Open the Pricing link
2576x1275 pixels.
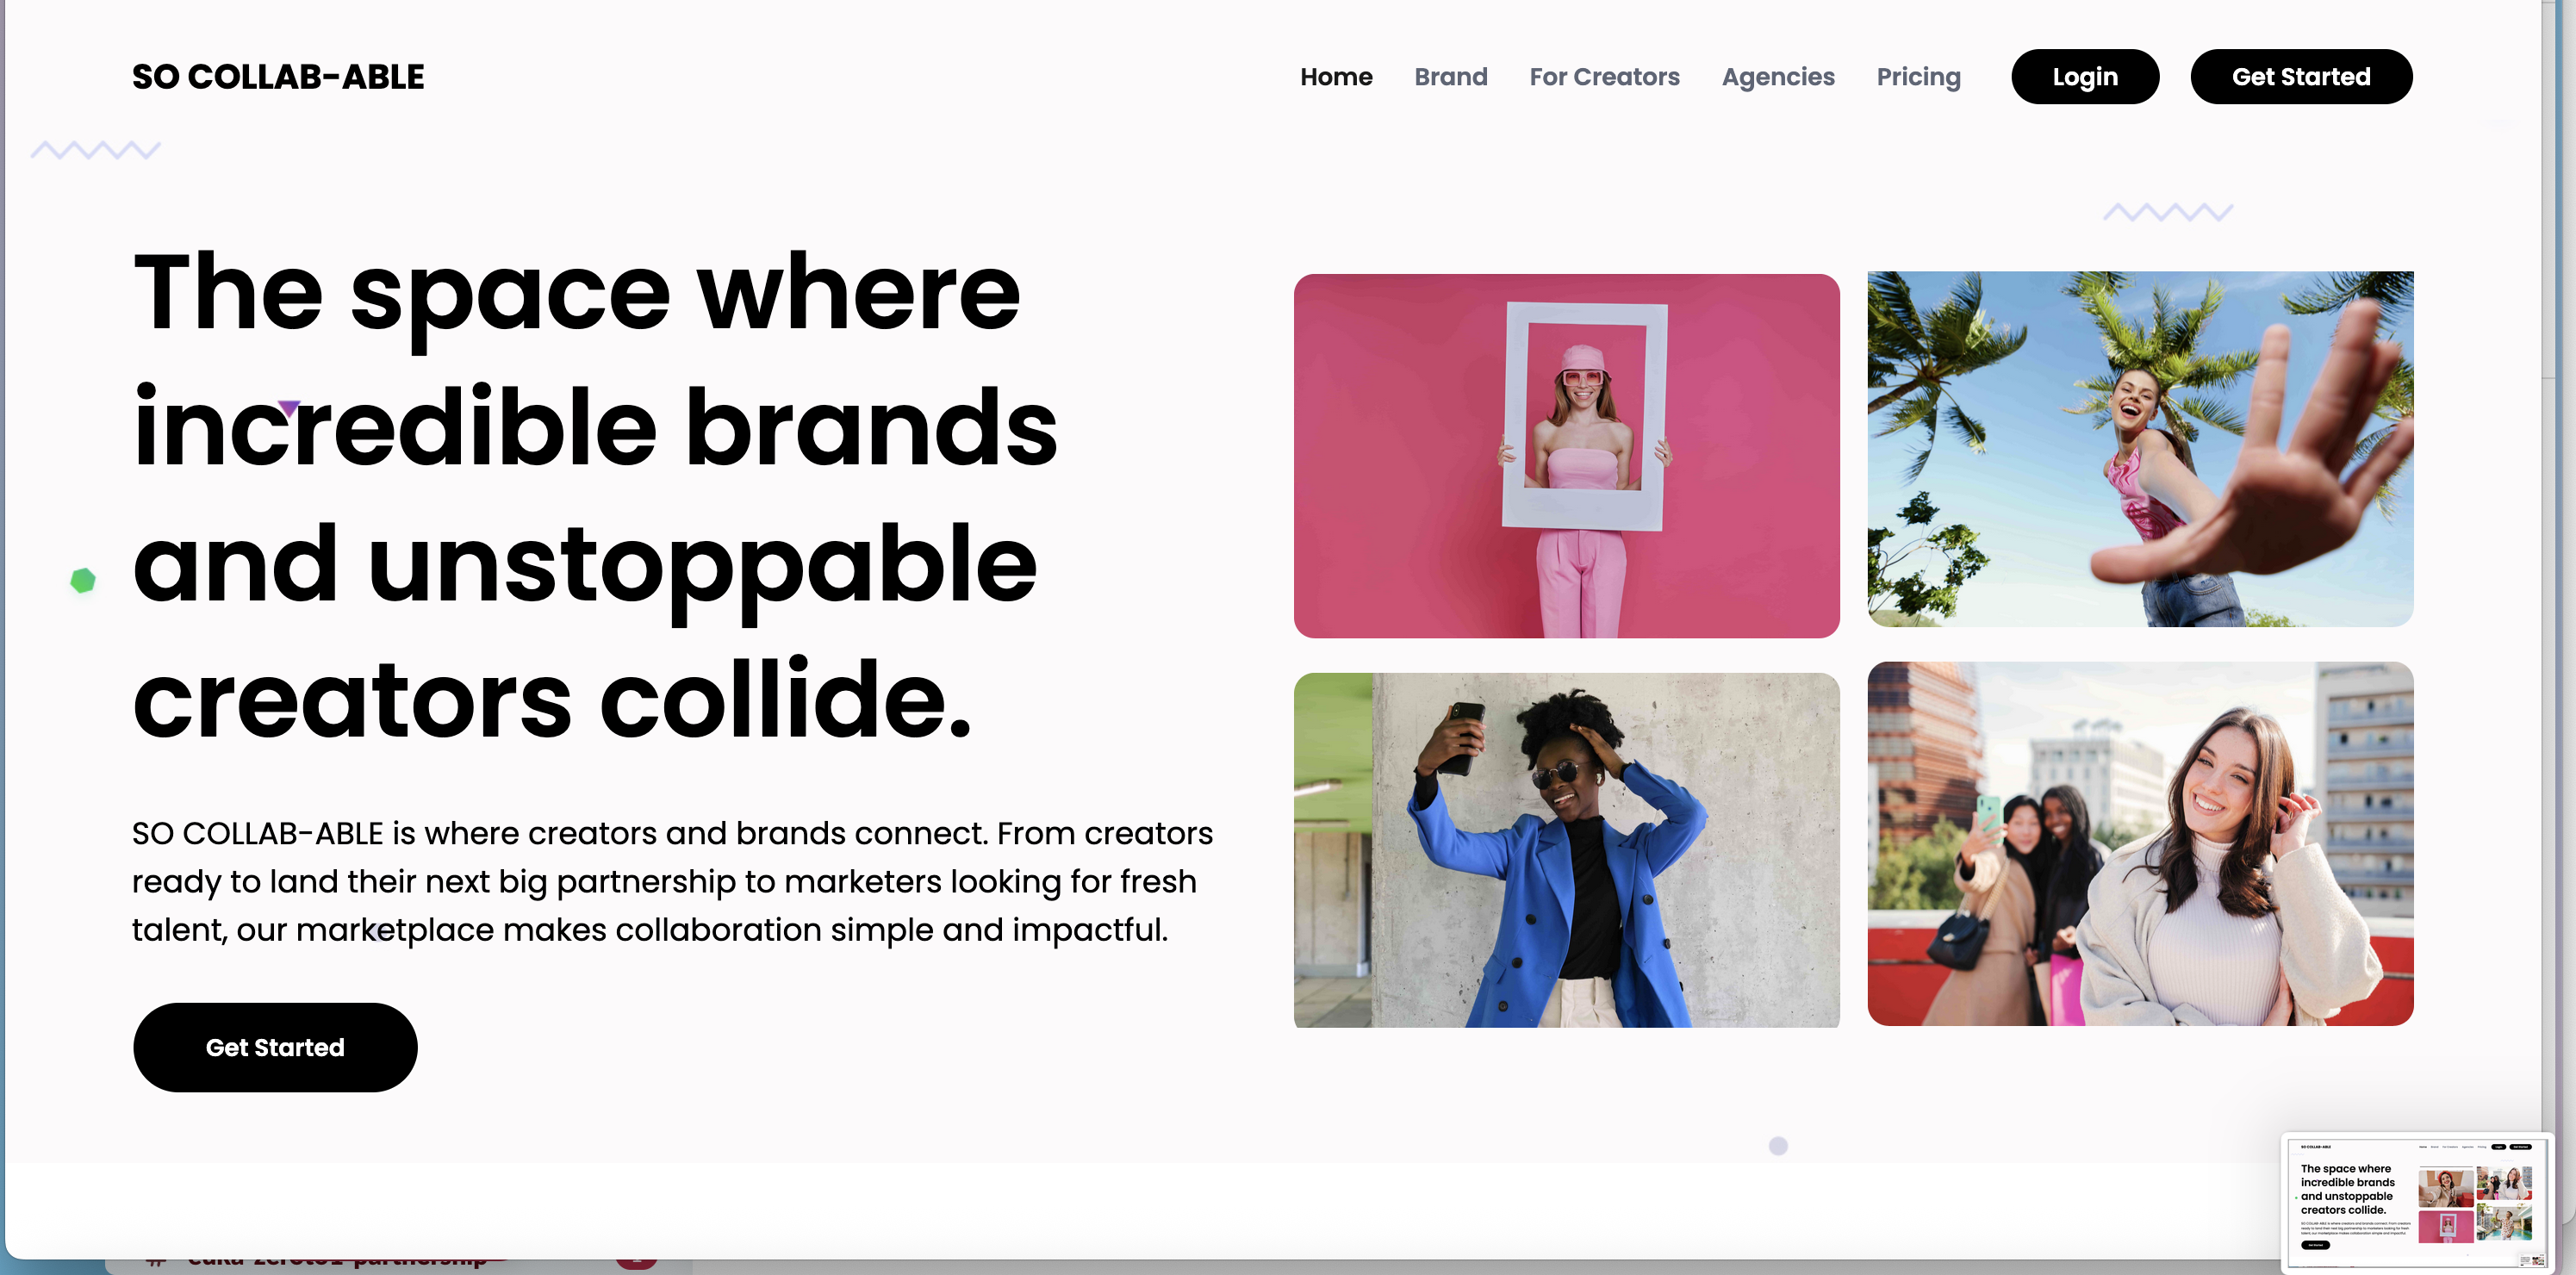click(x=1918, y=77)
